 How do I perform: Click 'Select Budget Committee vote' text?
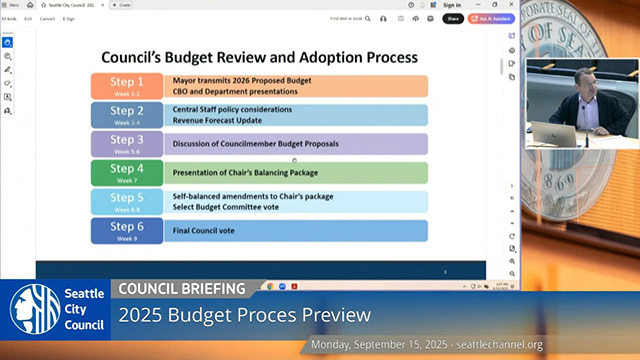point(225,207)
